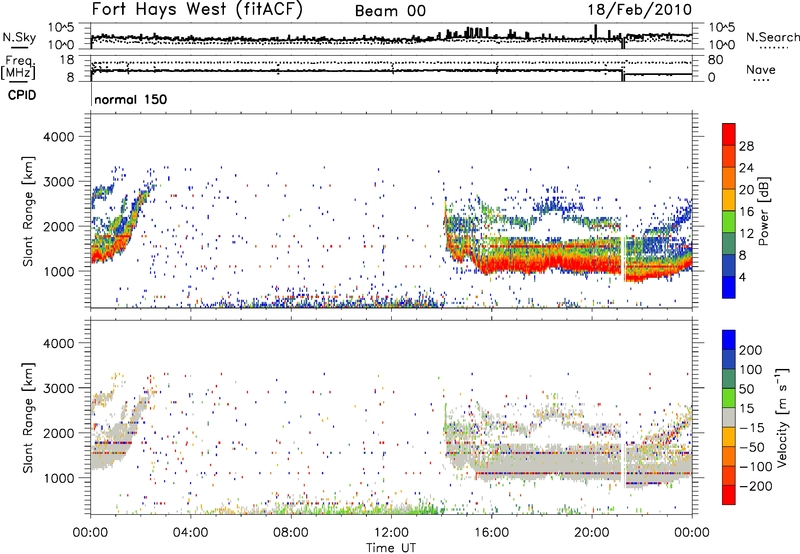Click the '28' tick on the power colorbar
This screenshot has width=800, height=554.
point(746,146)
